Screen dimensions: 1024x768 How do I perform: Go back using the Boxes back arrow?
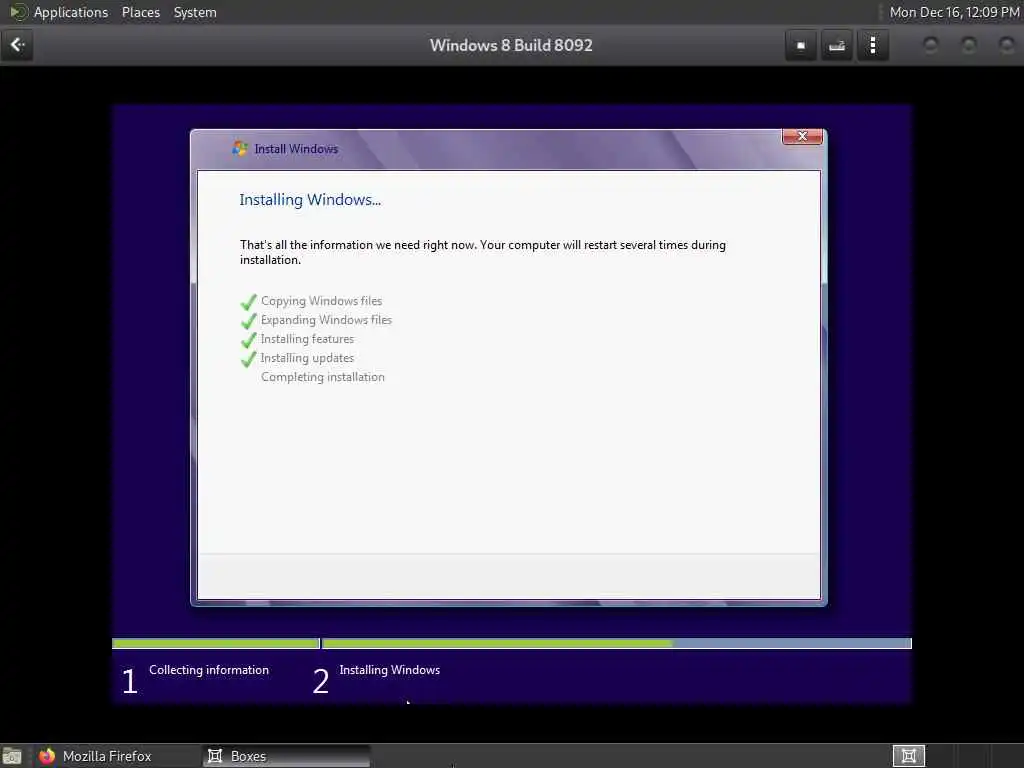coord(17,45)
